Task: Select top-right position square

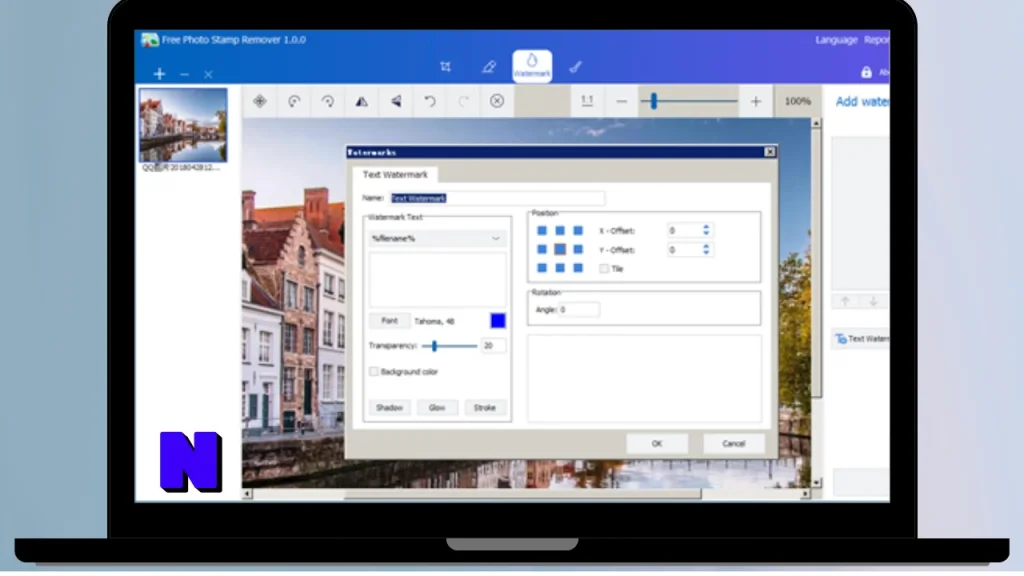Action: (x=578, y=231)
